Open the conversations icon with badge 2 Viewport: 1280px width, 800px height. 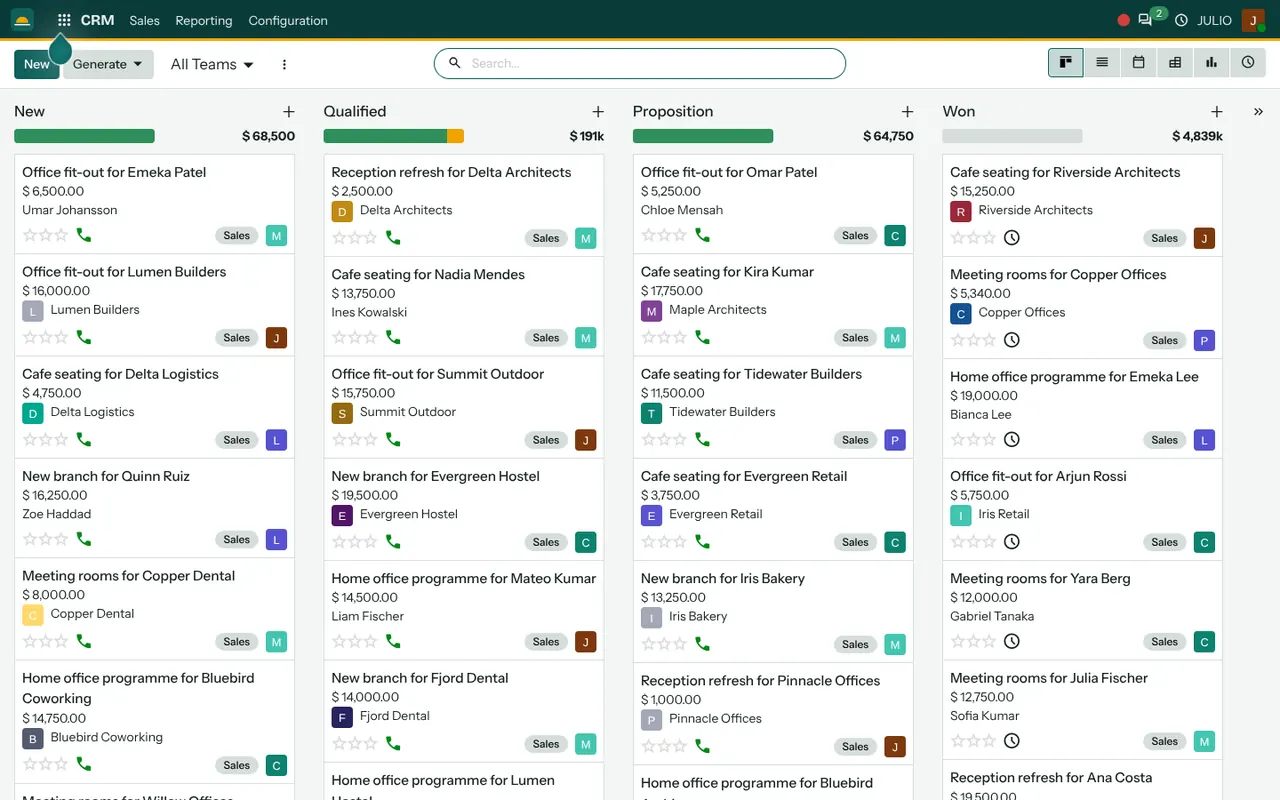1145,20
